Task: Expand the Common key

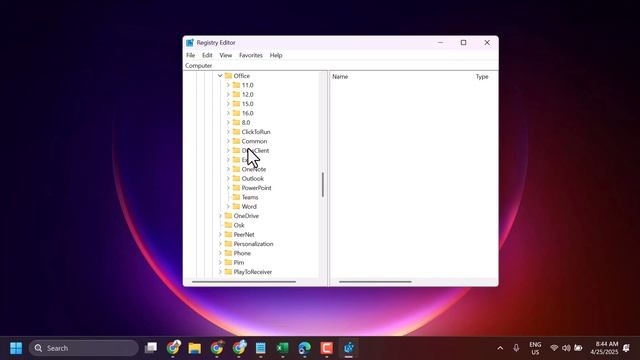Action: click(x=228, y=141)
